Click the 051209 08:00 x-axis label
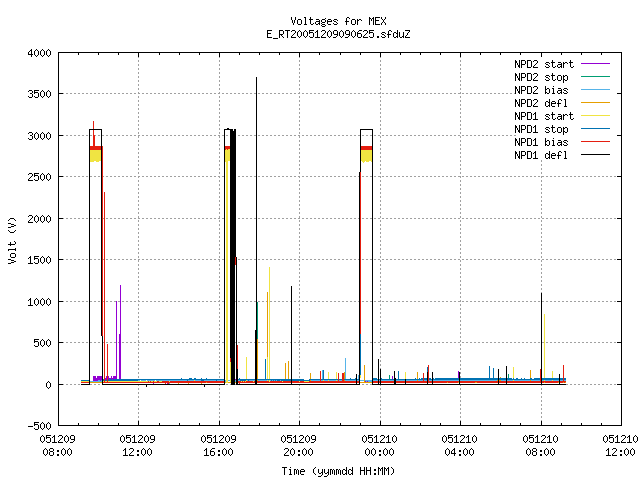 click(x=58, y=446)
